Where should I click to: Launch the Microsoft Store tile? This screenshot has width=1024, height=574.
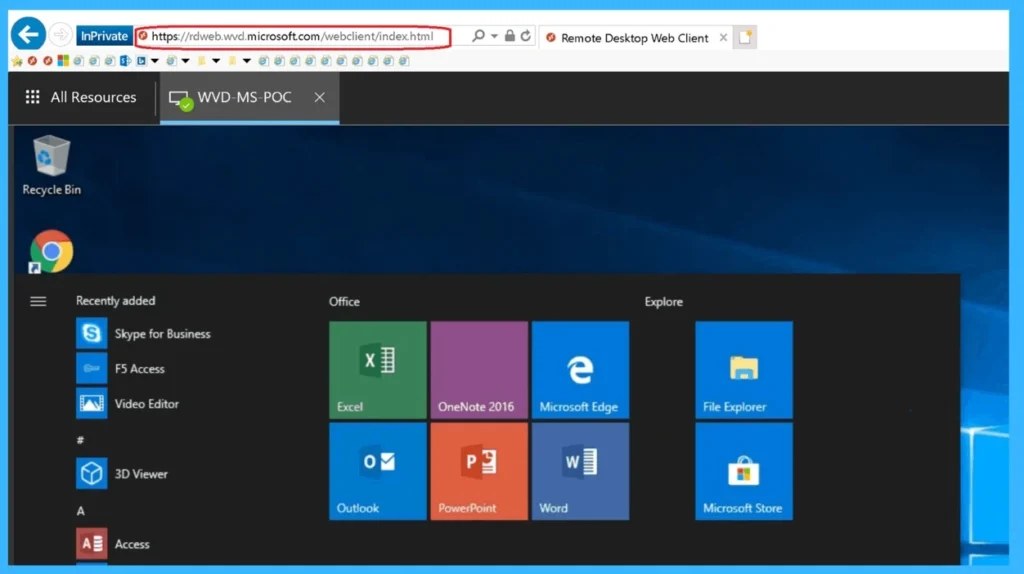tap(744, 471)
